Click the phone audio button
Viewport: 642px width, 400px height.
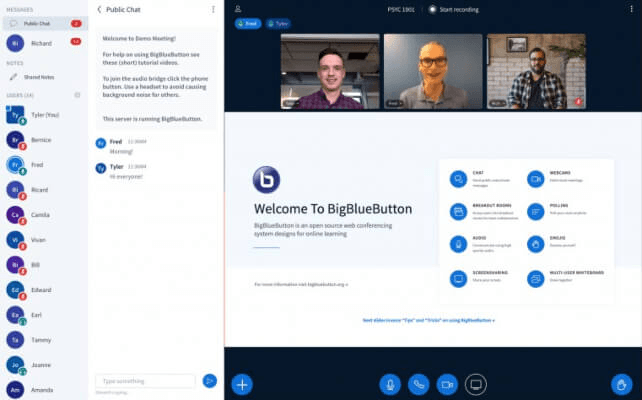point(418,383)
